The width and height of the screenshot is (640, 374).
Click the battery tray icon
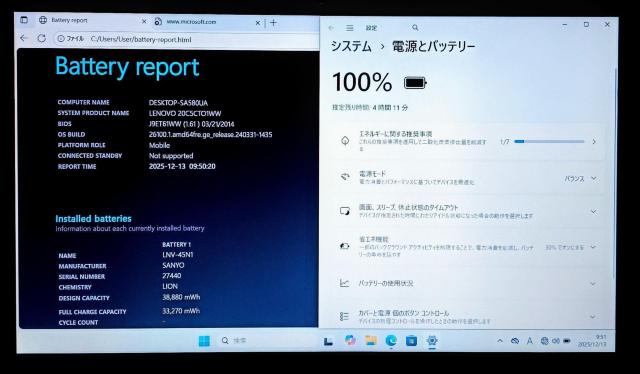[567, 341]
